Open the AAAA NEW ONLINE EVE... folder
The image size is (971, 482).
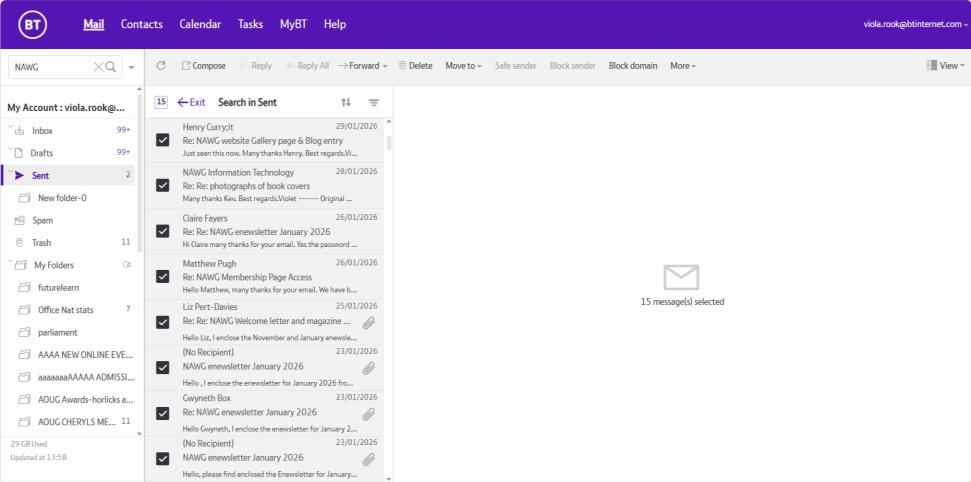(x=85, y=354)
